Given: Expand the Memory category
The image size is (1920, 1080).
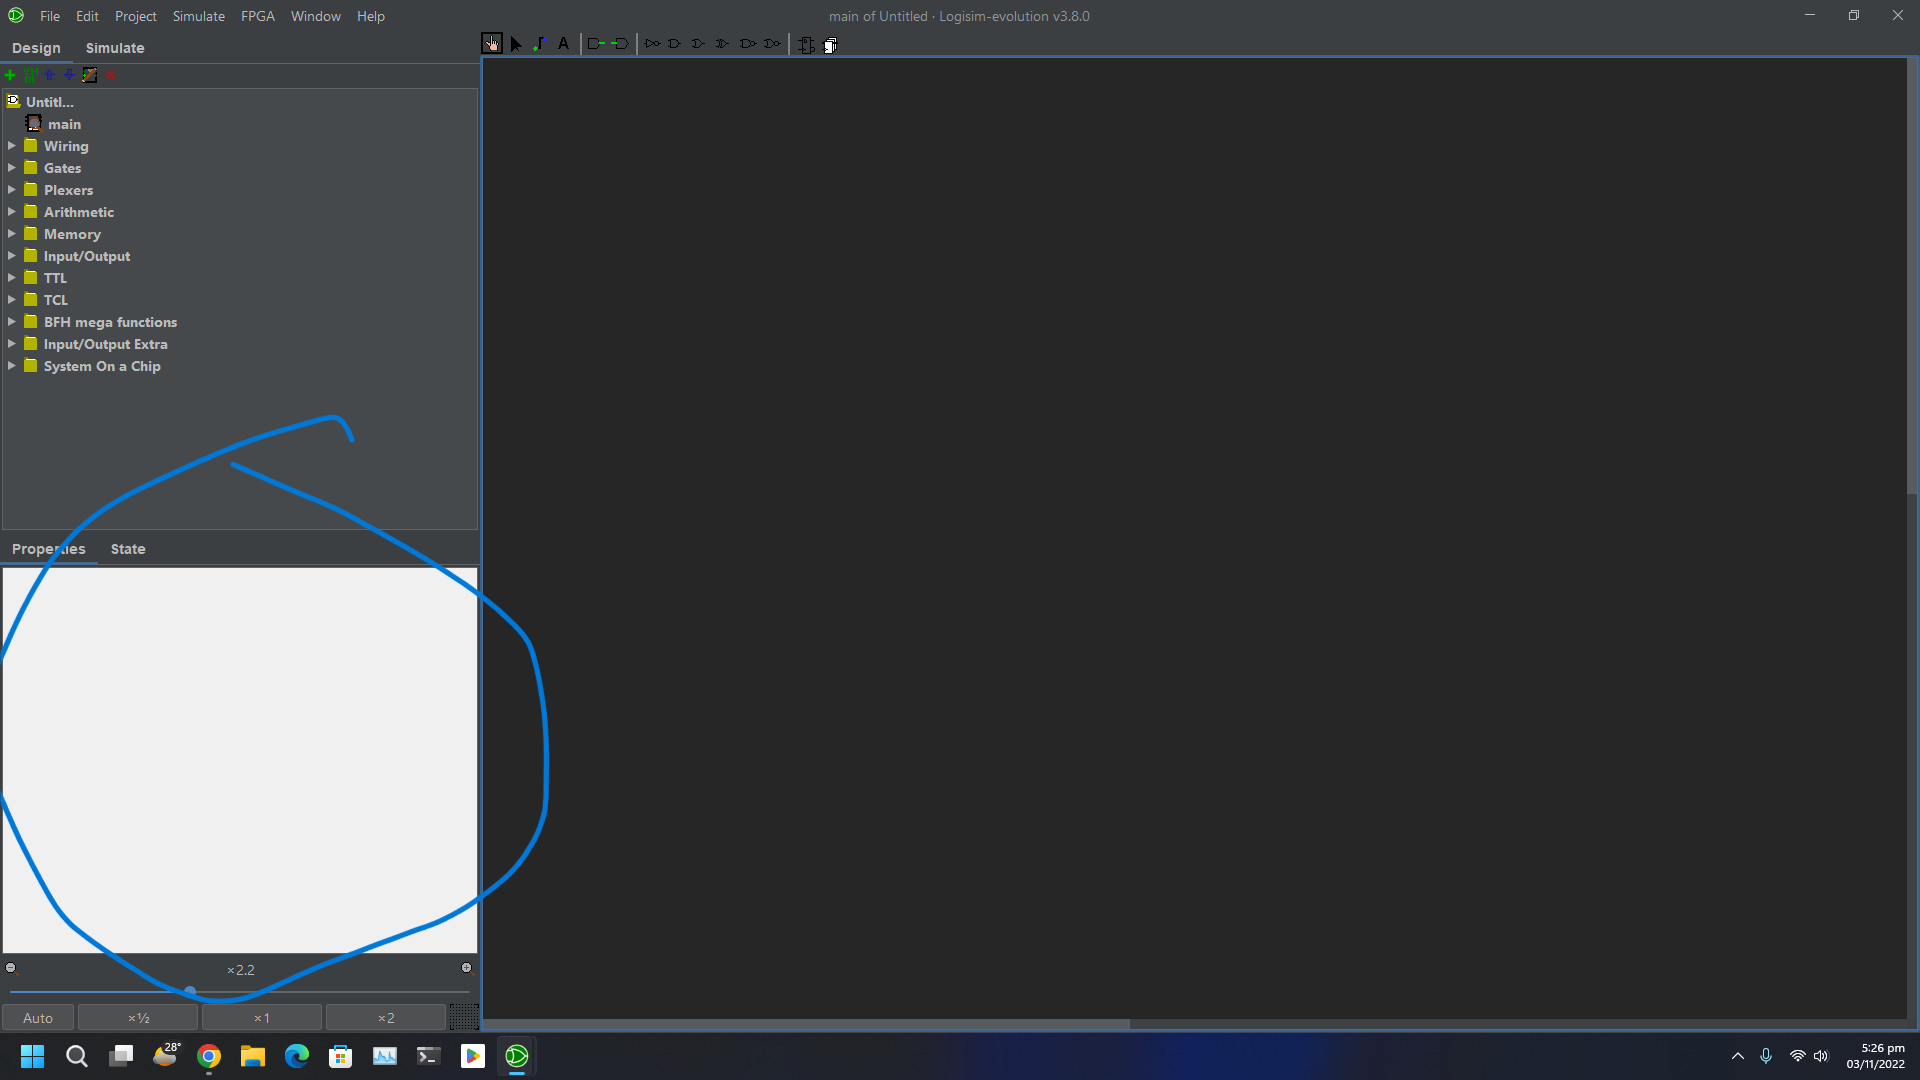Looking at the screenshot, I should [x=11, y=233].
